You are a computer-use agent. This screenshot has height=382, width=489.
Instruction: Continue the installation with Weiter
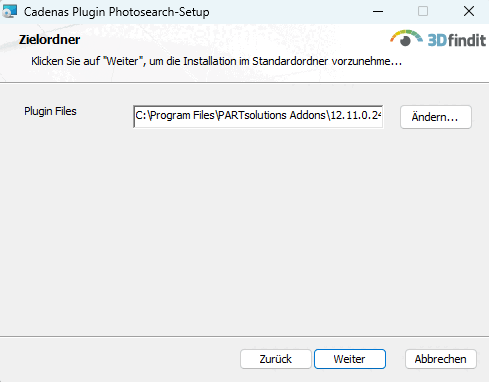[350, 359]
